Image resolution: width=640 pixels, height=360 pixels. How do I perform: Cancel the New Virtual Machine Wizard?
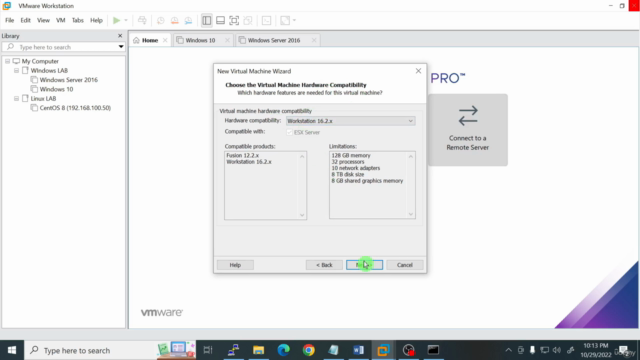(405, 265)
